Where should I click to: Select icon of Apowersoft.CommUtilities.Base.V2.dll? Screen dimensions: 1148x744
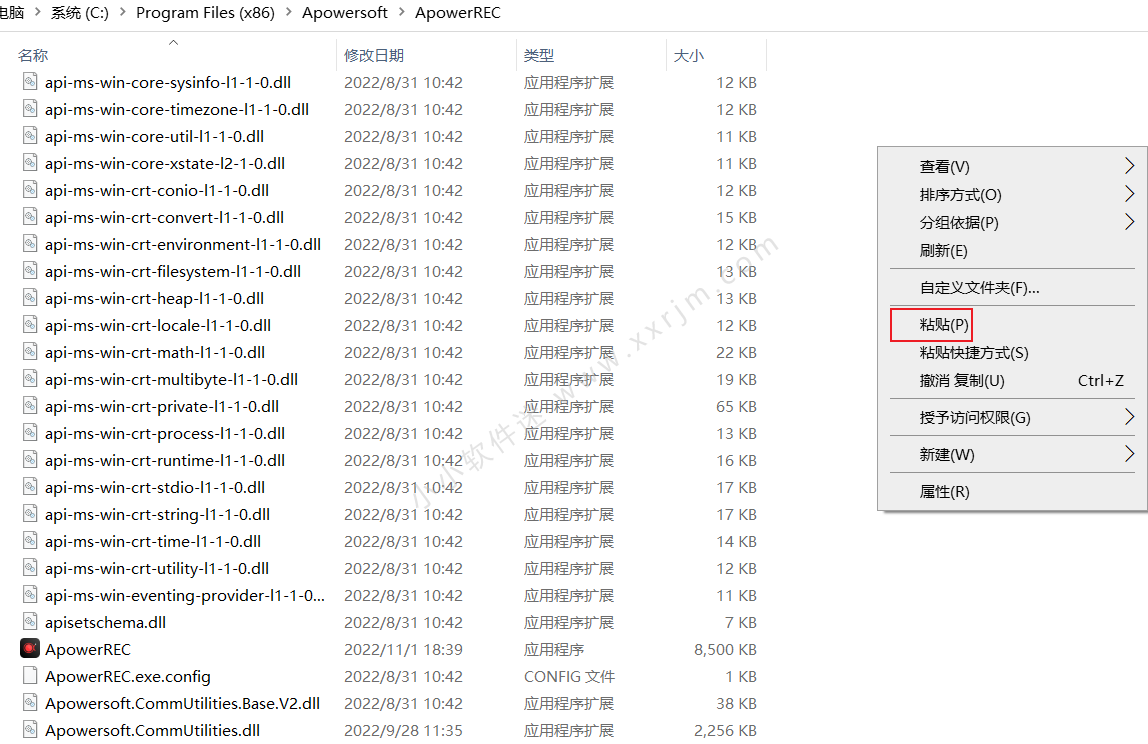(x=30, y=703)
